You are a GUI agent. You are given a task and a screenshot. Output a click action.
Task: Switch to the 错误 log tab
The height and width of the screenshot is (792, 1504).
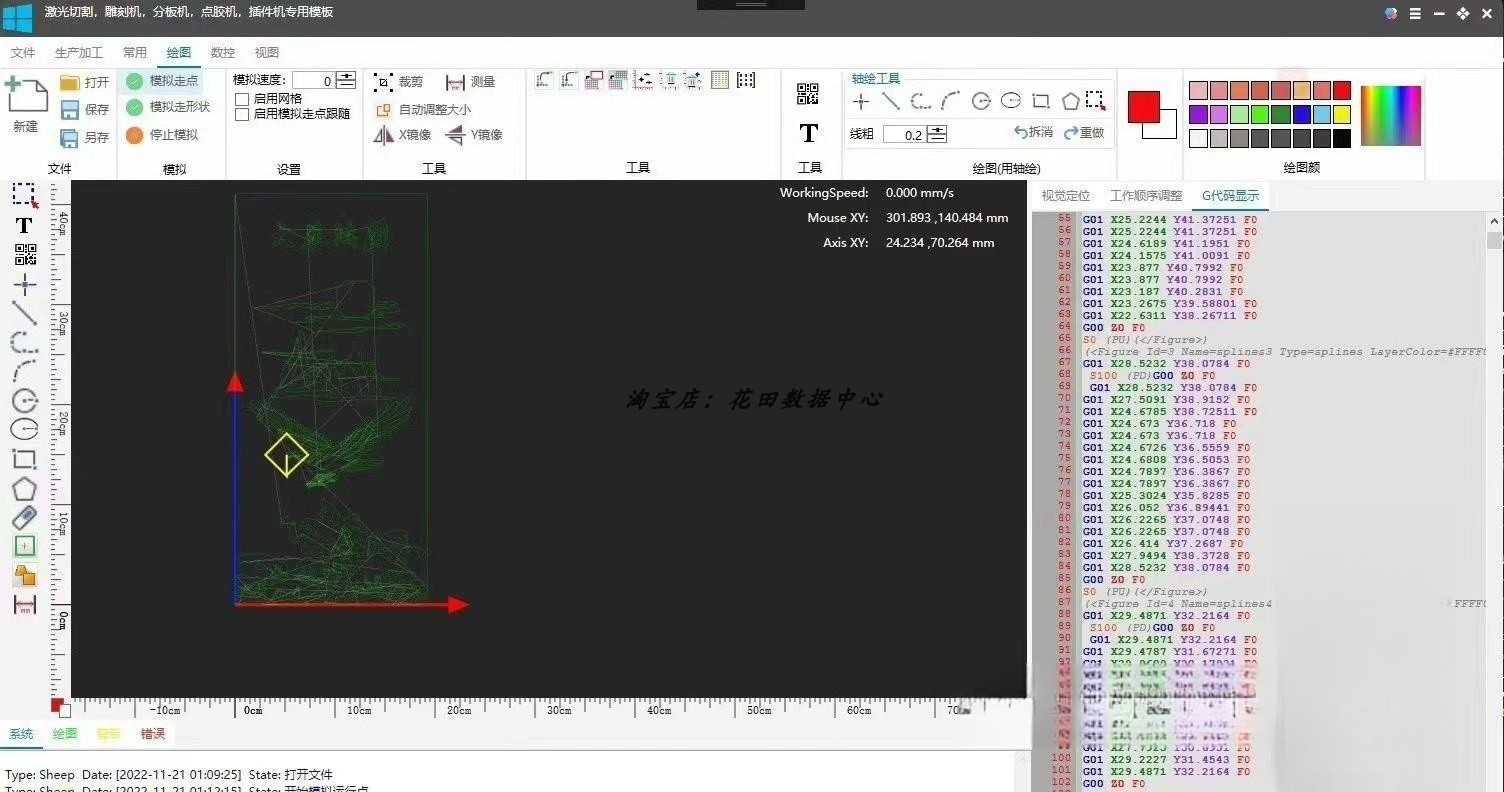click(x=153, y=734)
